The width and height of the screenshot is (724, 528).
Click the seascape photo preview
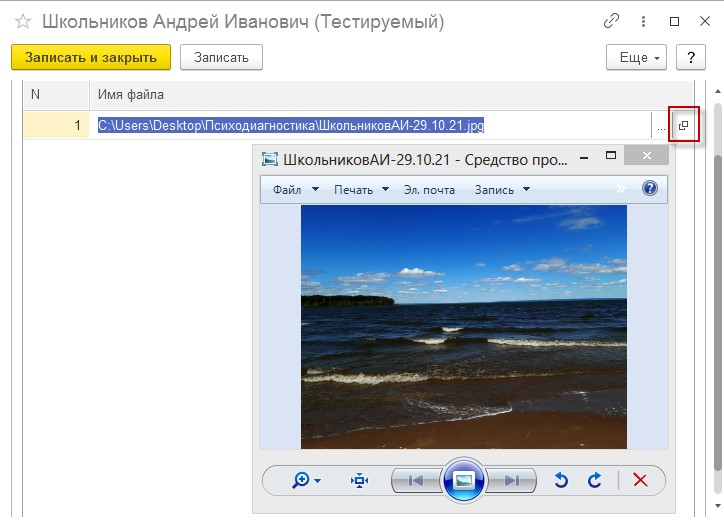tap(464, 327)
